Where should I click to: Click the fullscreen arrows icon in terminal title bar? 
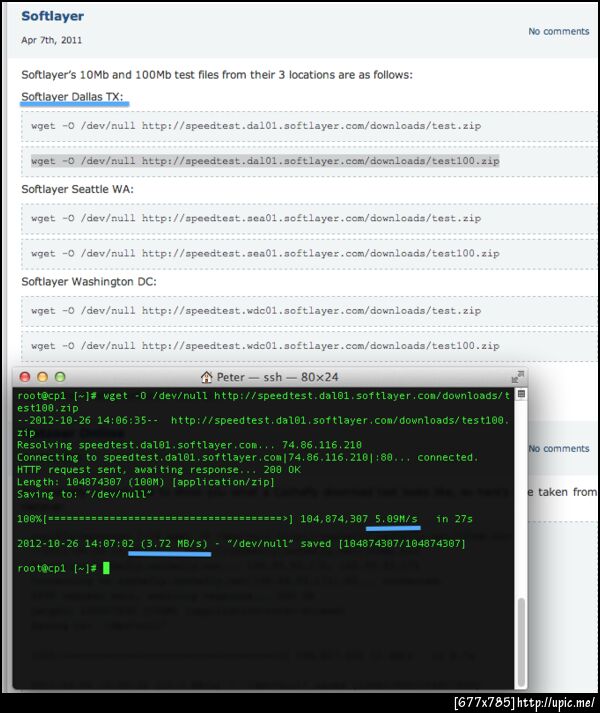pos(518,377)
